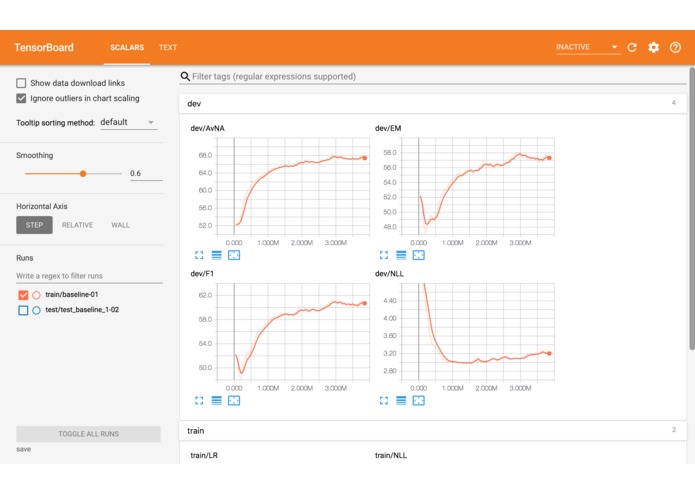695x494 pixels.
Task: Select only train/baseline-01 via its circle
Action: click(x=36, y=295)
